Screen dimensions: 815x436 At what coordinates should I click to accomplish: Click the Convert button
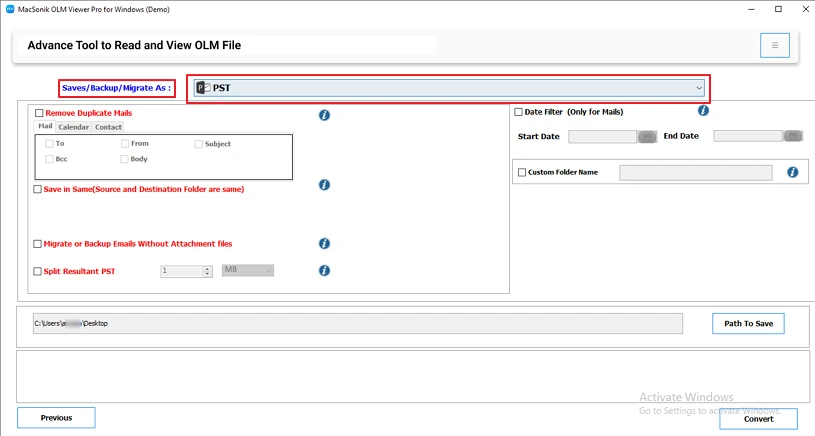pyautogui.click(x=758, y=419)
